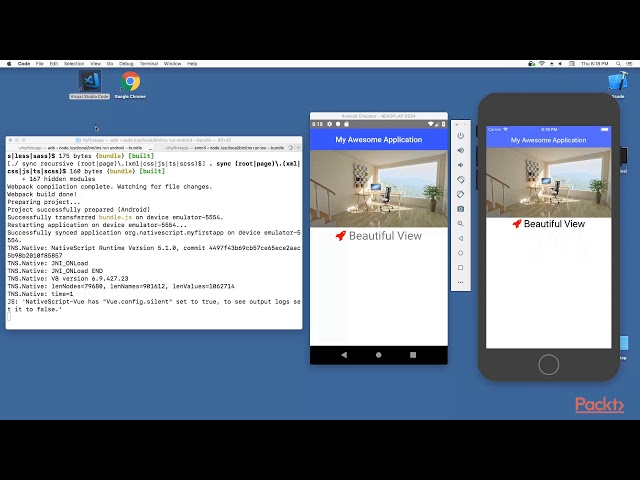Image resolution: width=640 pixels, height=480 pixels.
Task: Open Spotlight search in menu bar
Action: (619, 64)
